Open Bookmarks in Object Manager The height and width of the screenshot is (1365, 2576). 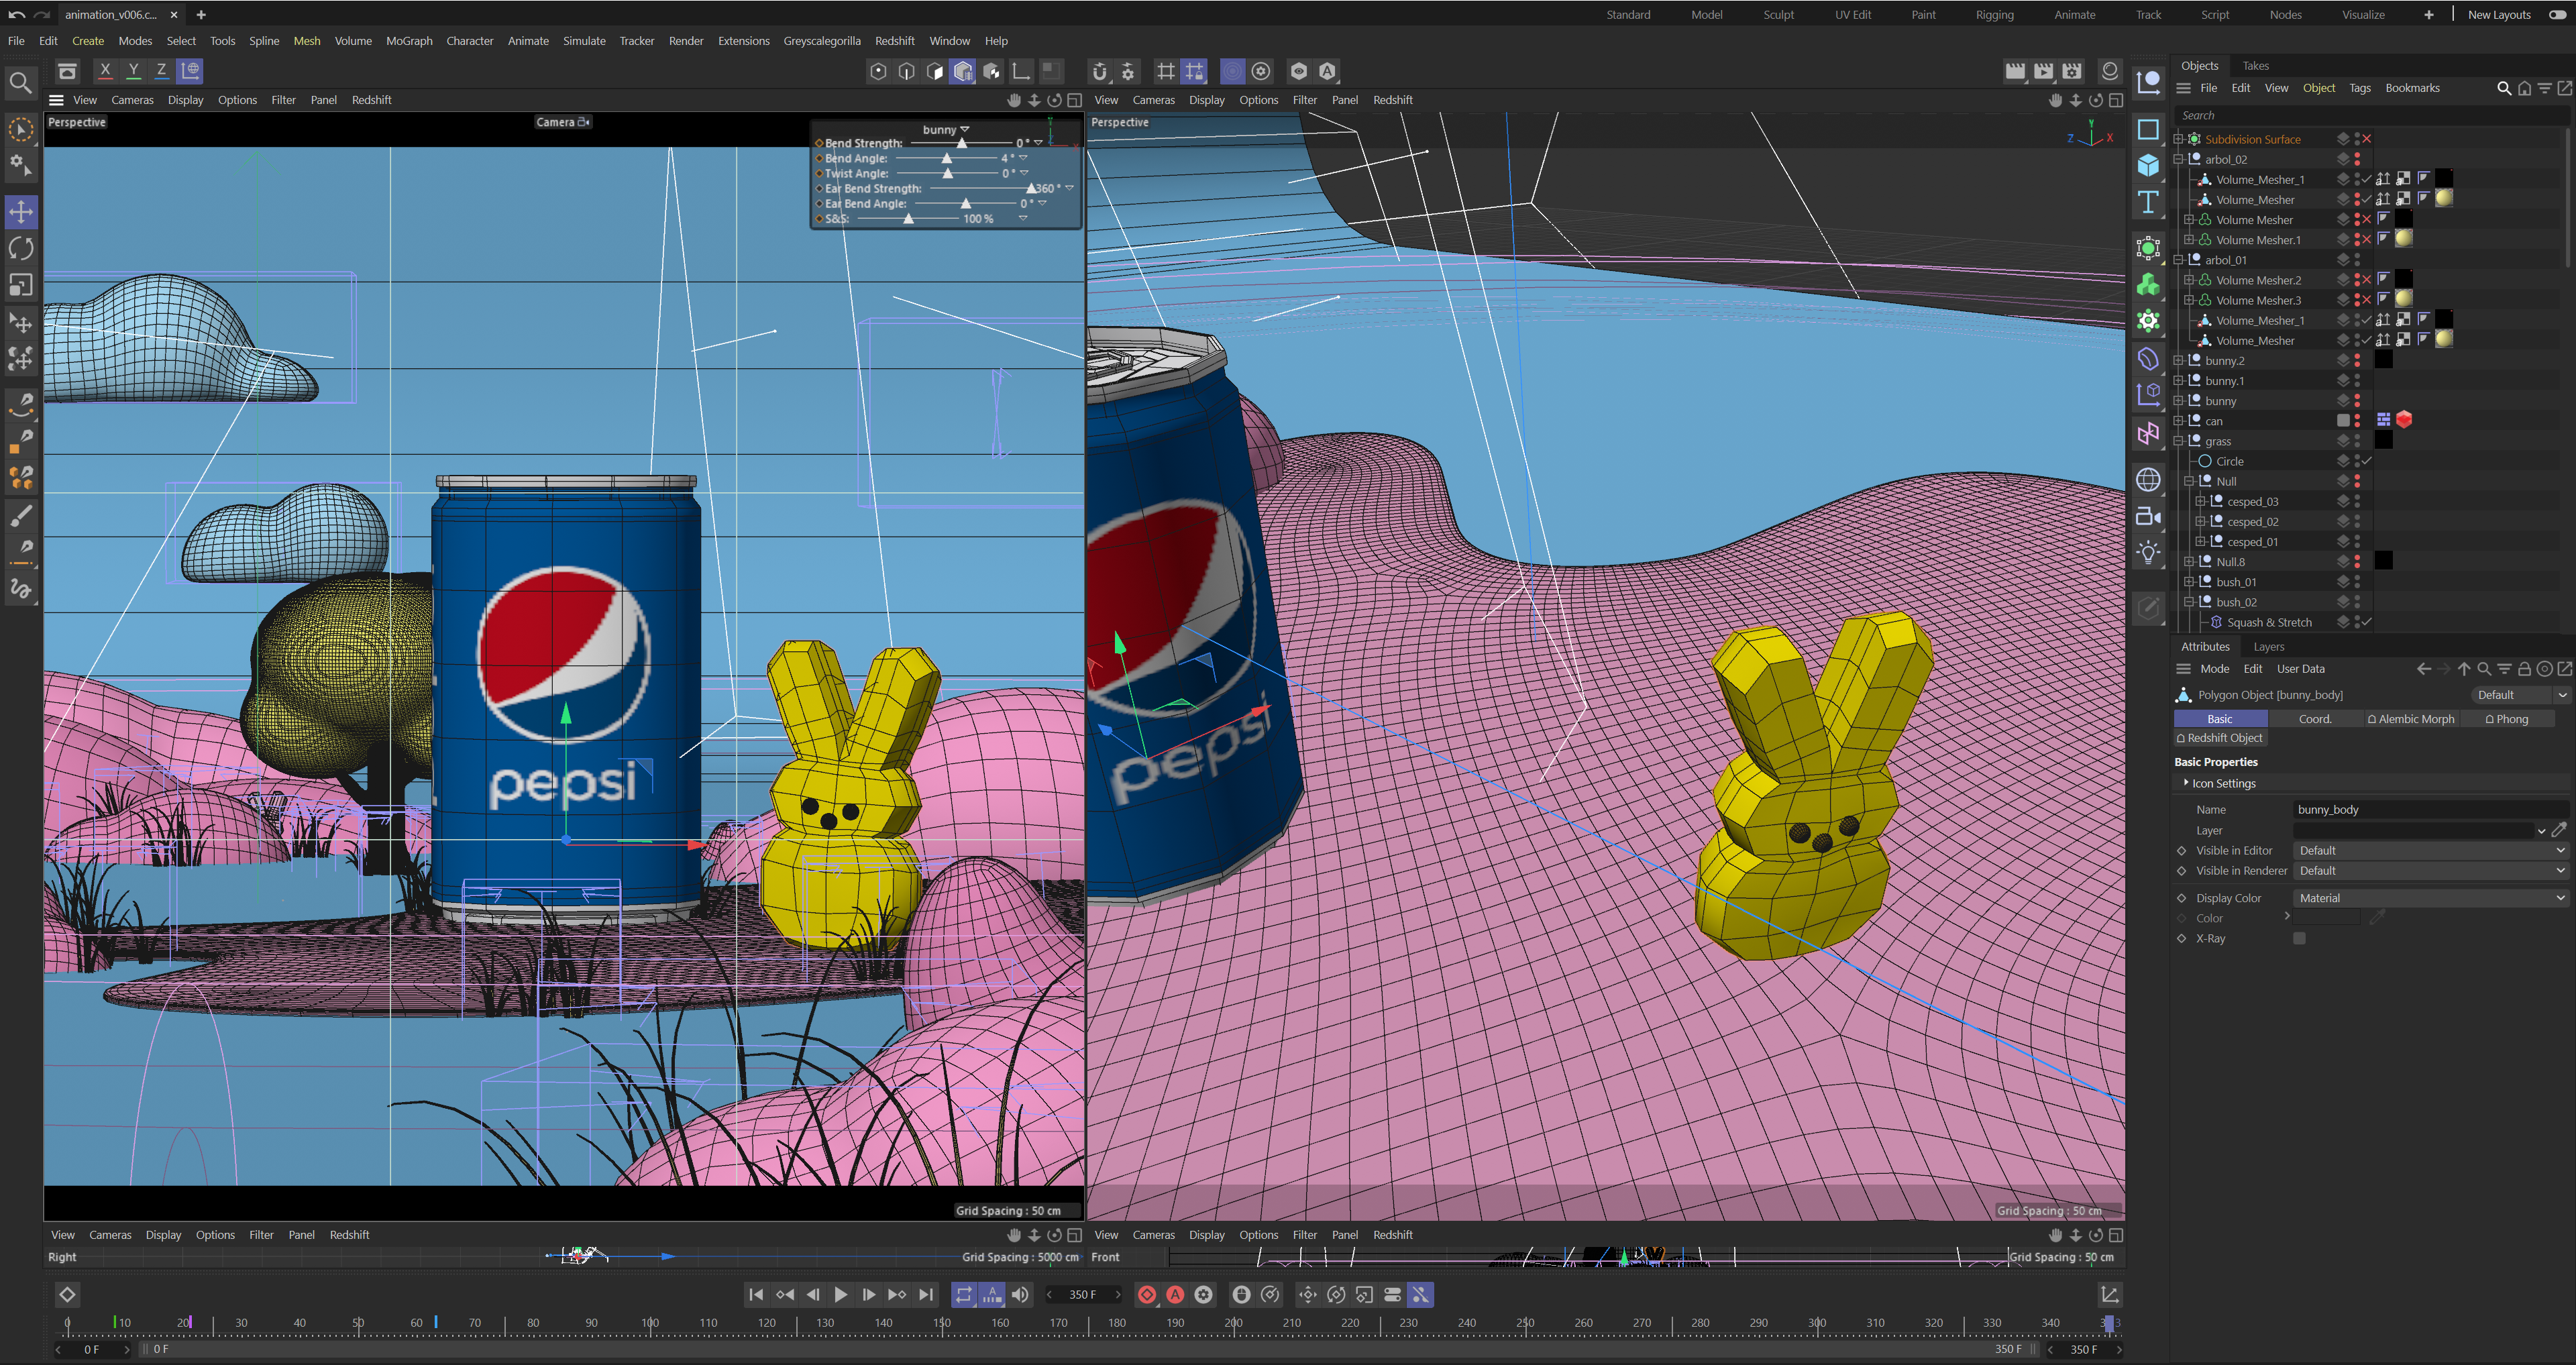coord(2412,88)
